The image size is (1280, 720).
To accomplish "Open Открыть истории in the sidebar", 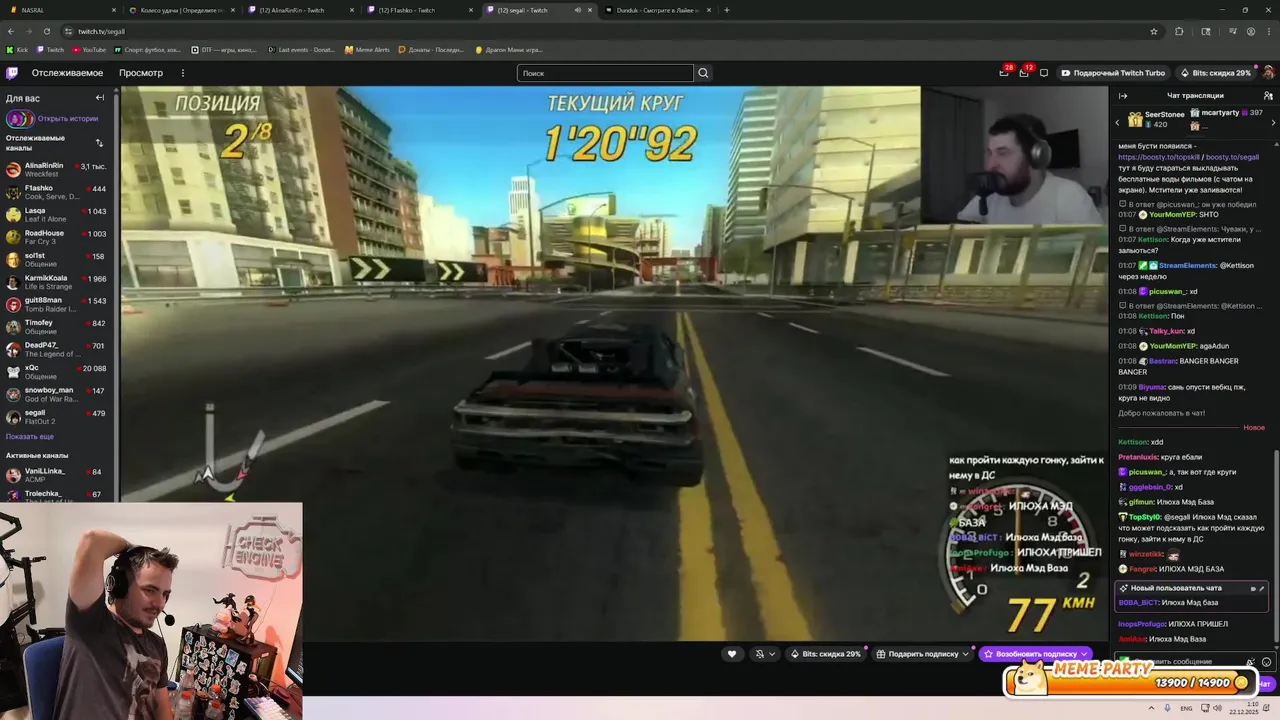I will point(68,118).
